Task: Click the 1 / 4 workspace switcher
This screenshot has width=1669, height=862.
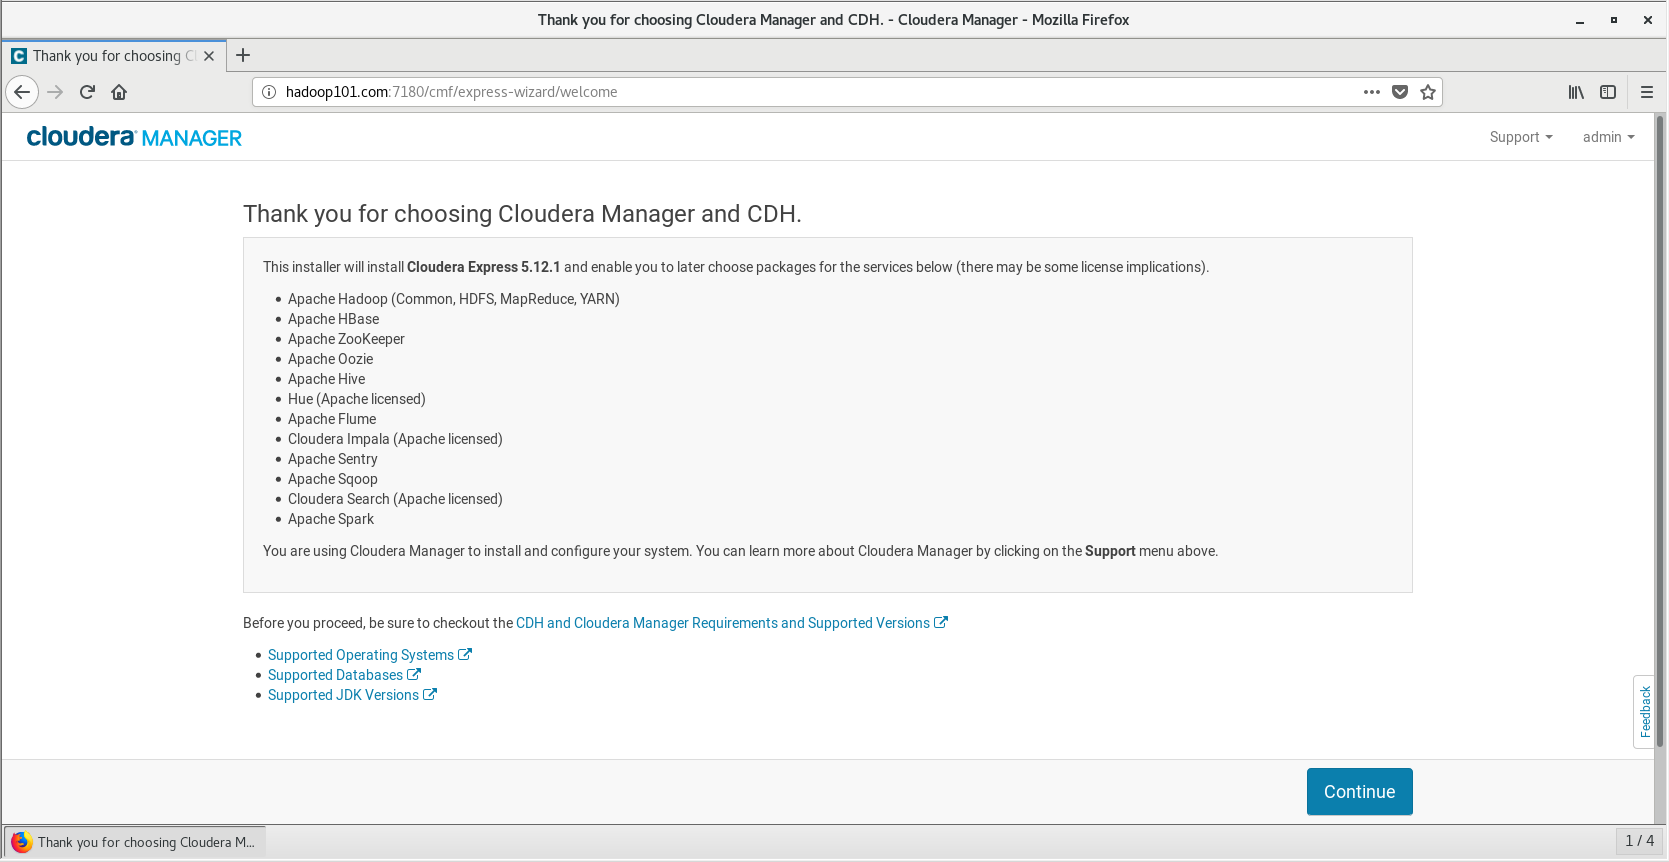Action: [x=1639, y=841]
